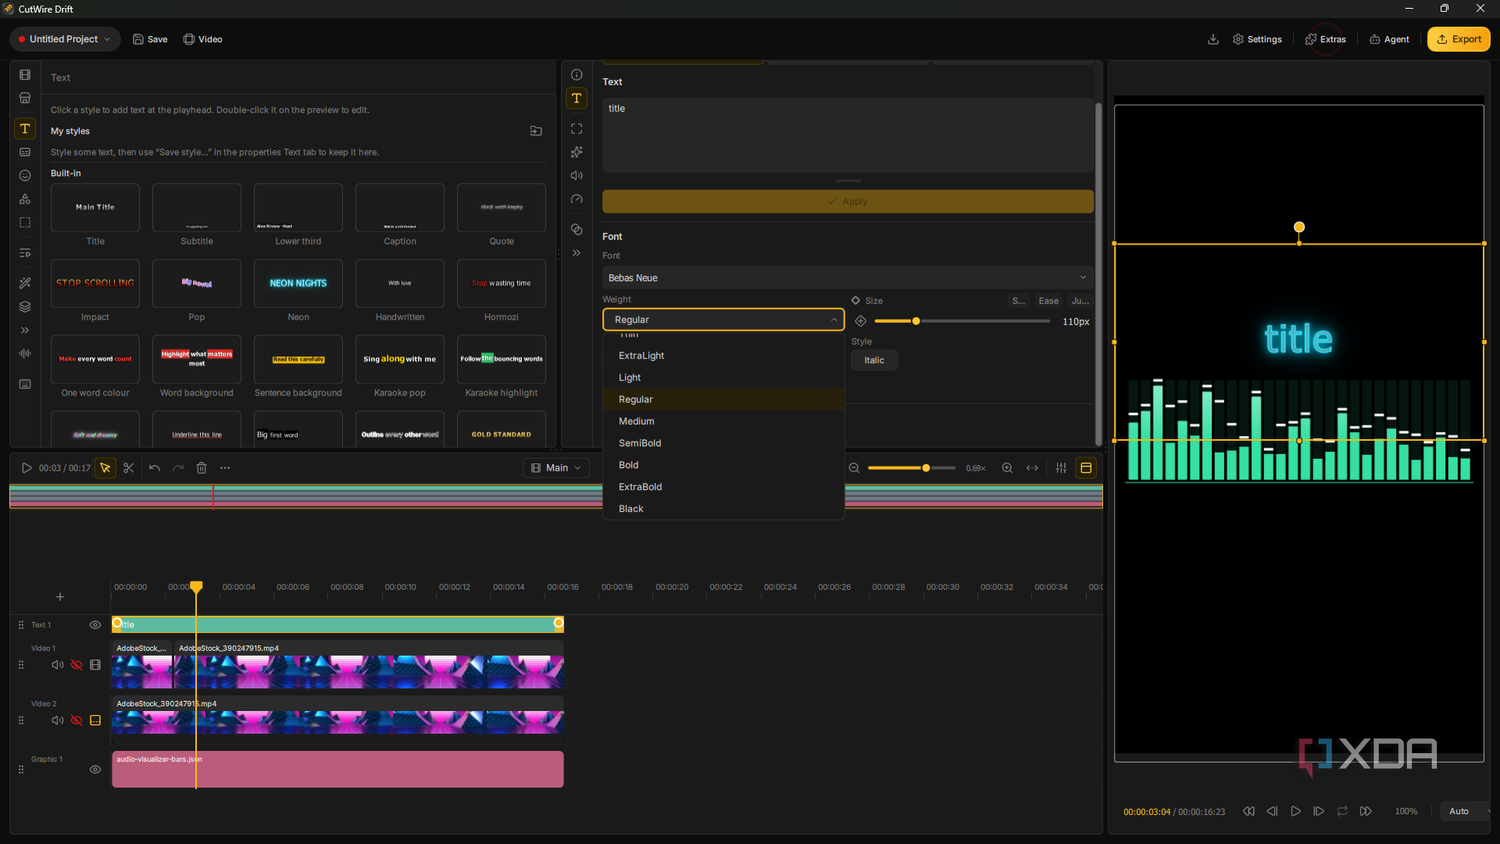Open the Bebas Neue font dropdown
Image resolution: width=1500 pixels, height=844 pixels.
click(847, 278)
